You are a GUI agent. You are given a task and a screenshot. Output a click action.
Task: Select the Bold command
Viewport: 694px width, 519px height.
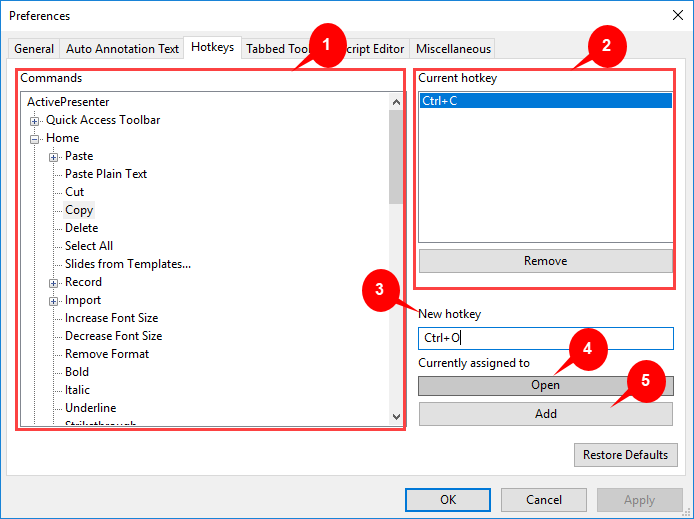(77, 372)
